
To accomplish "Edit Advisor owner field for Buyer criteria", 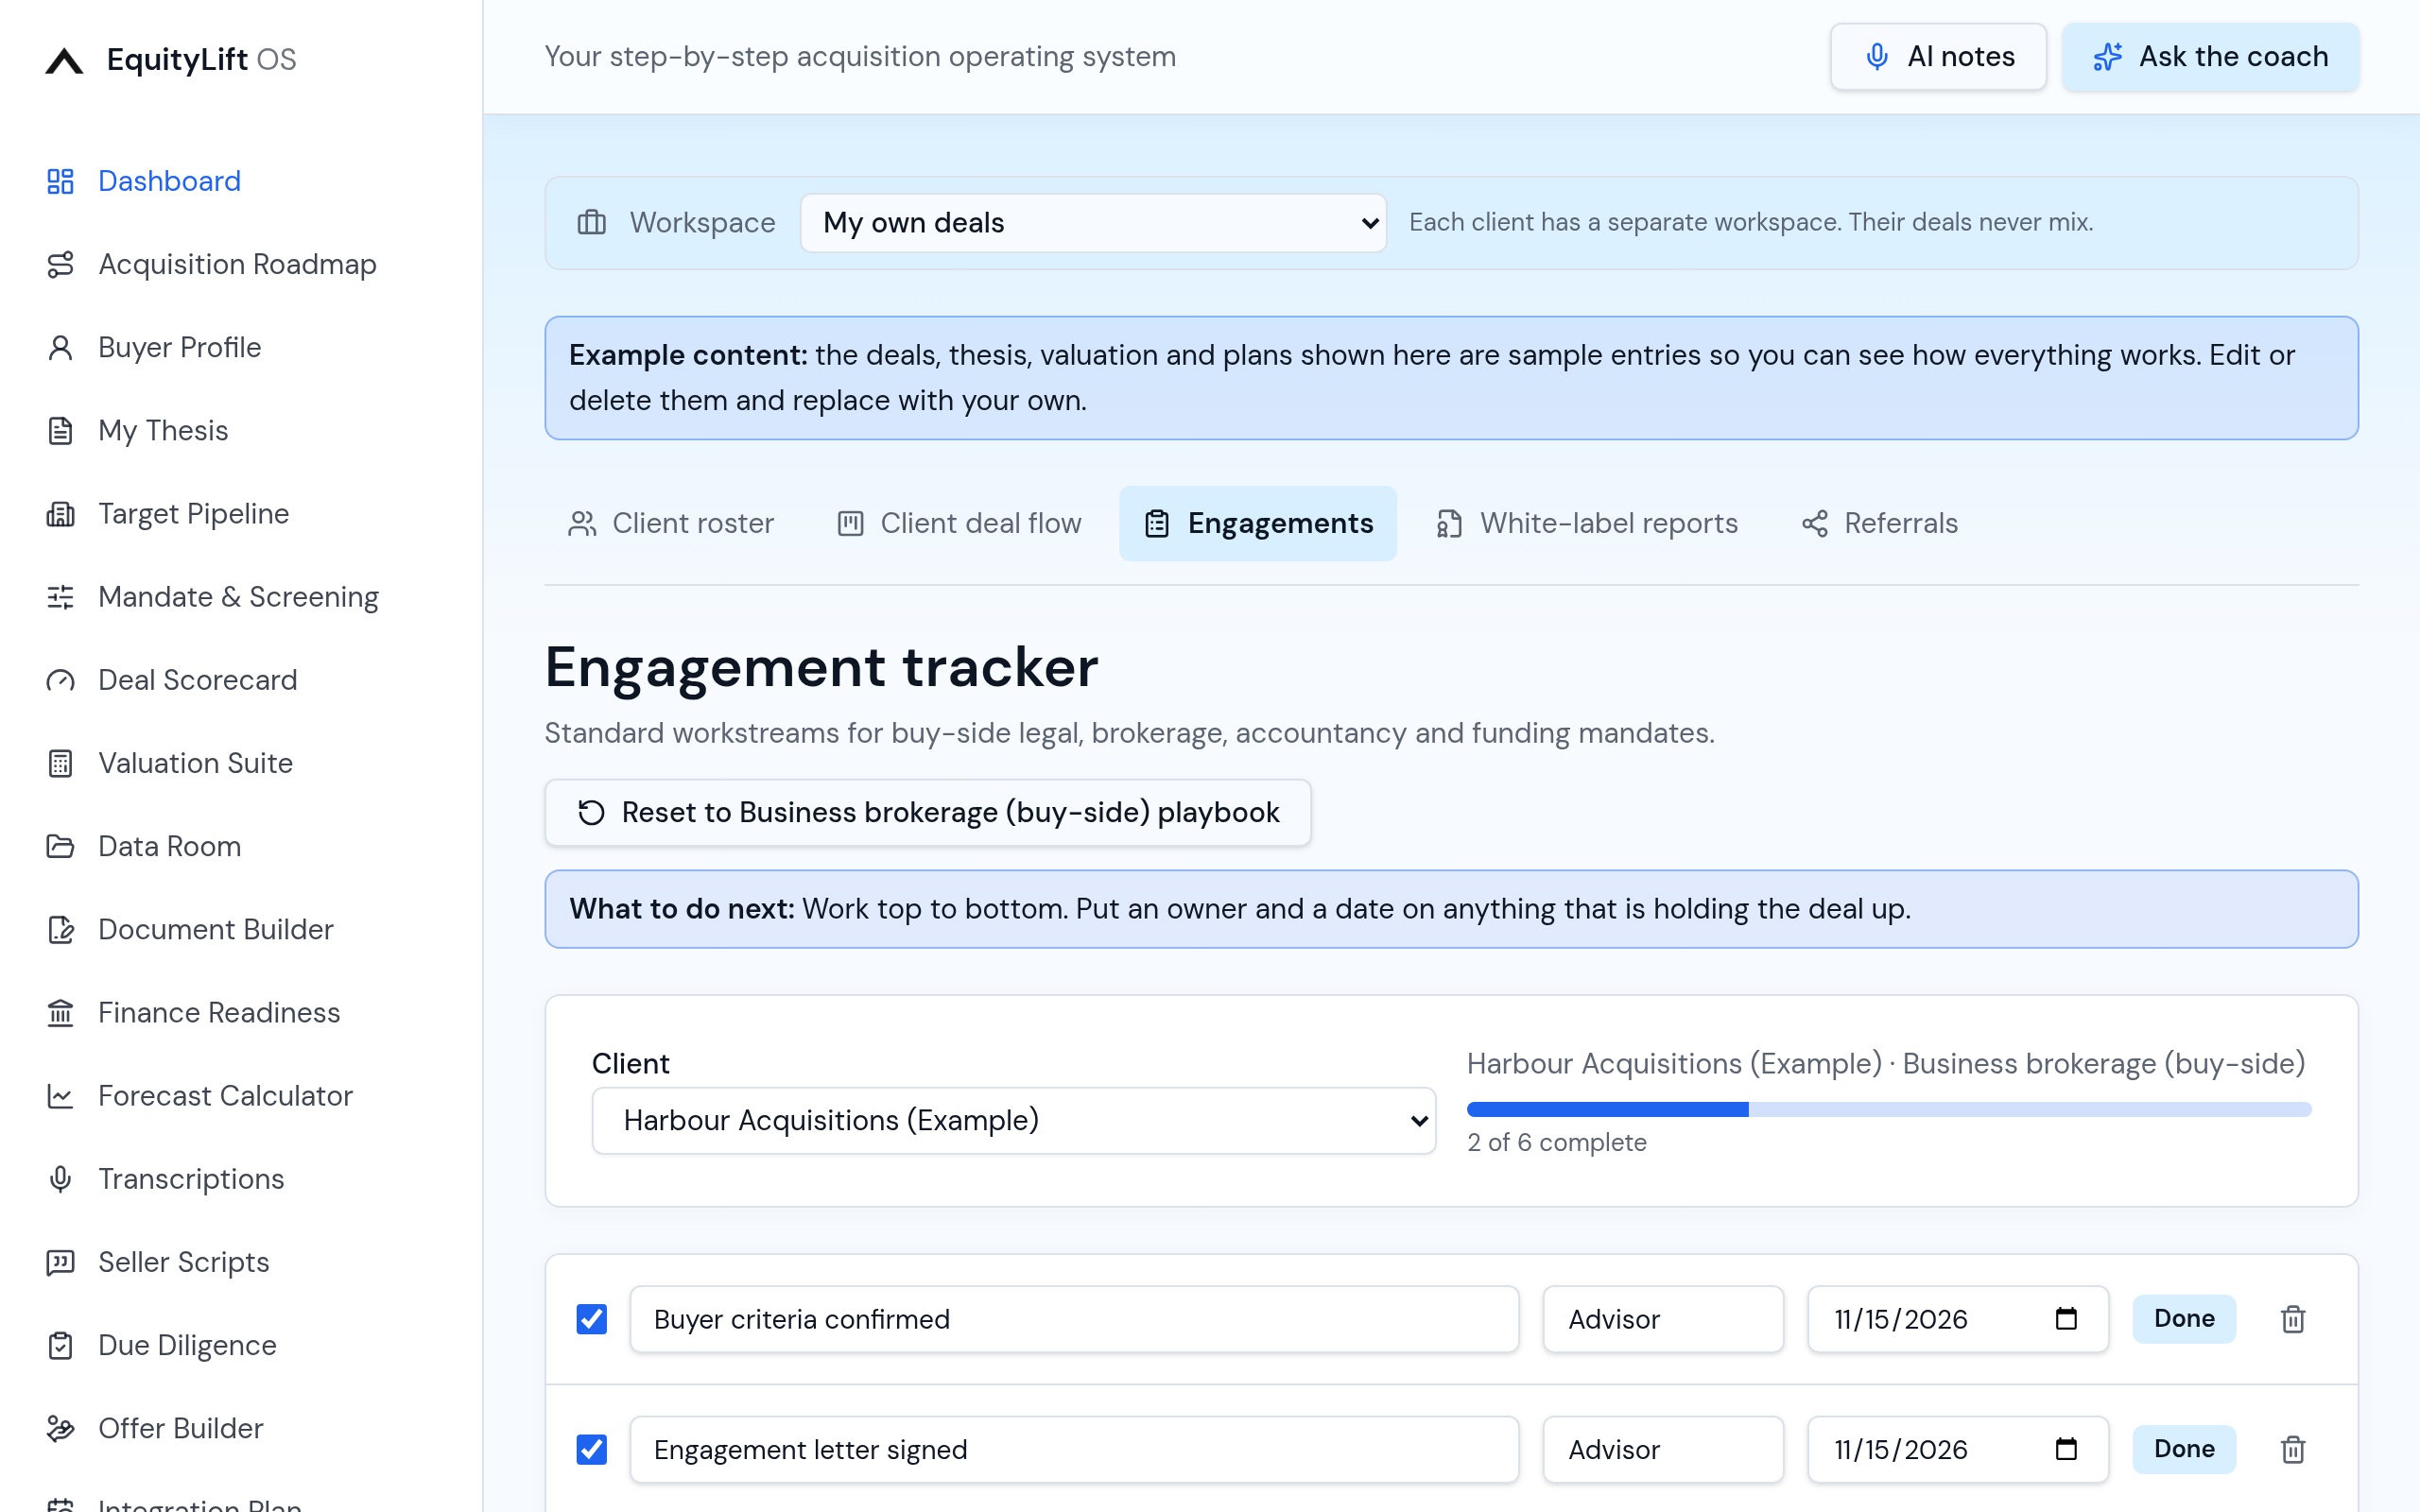I will click(x=1663, y=1319).
